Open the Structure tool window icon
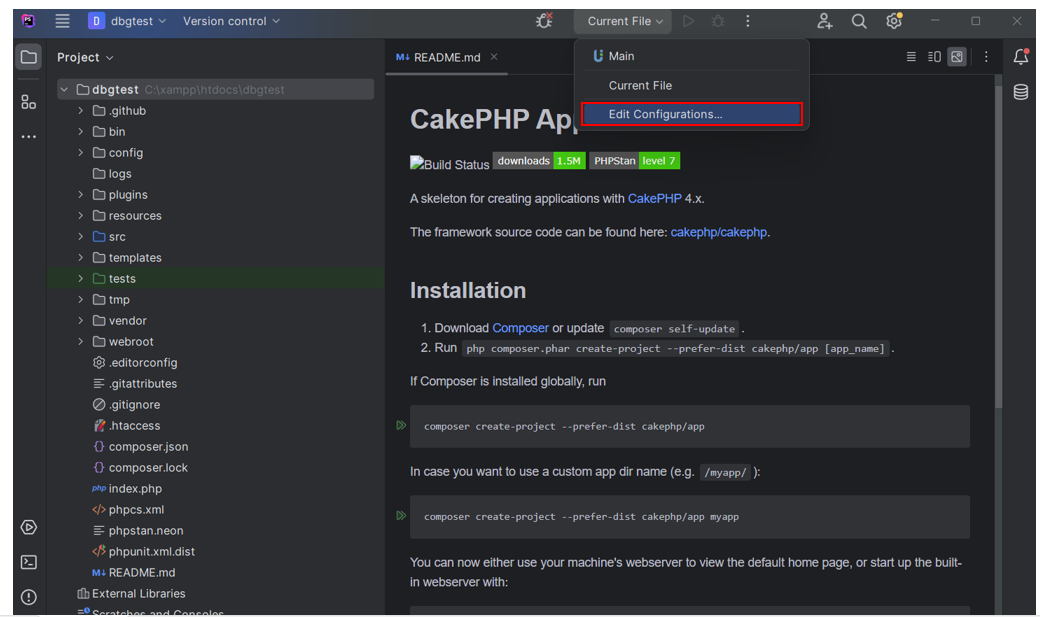 (29, 102)
